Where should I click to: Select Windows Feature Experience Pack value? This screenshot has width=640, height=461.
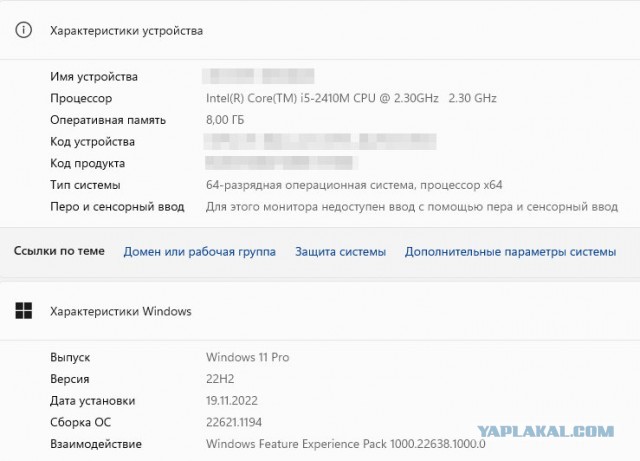346,444
